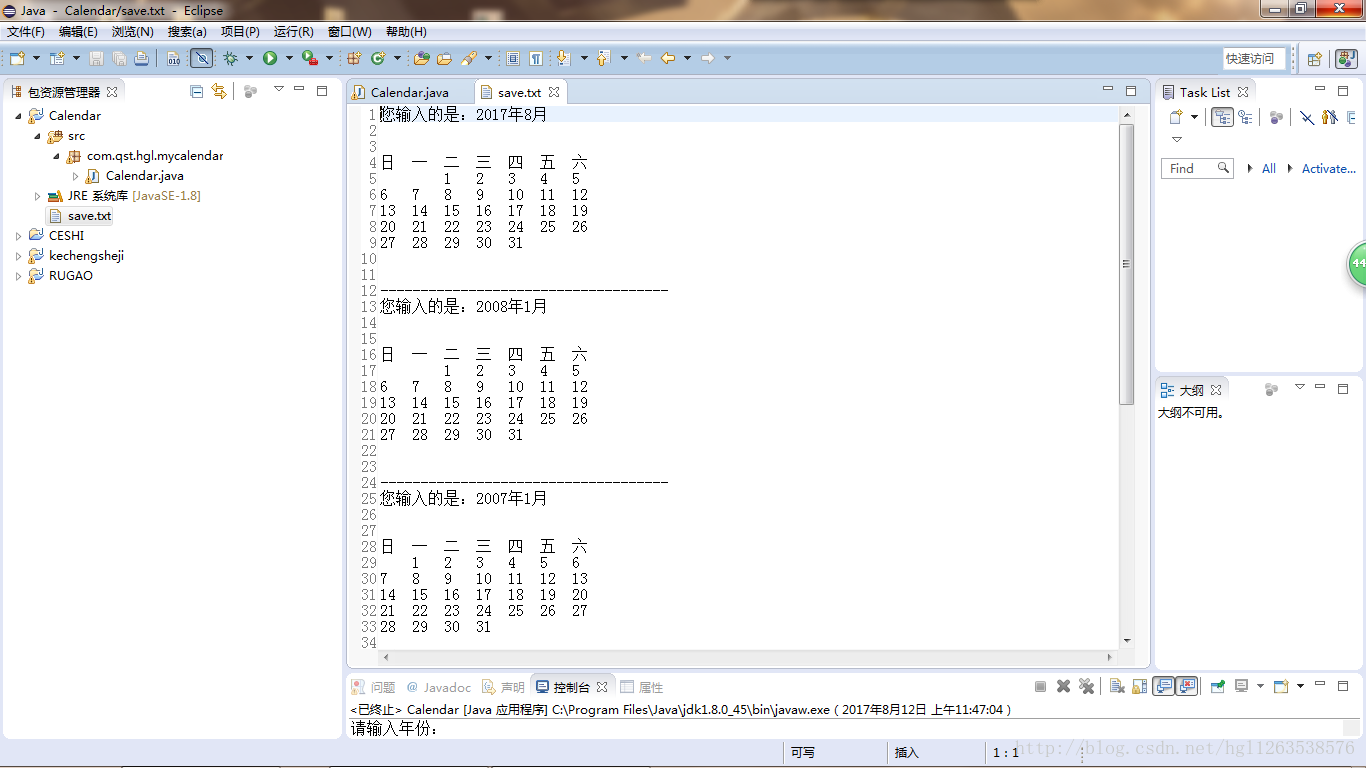Image resolution: width=1366 pixels, height=768 pixels.
Task: Click the Terminate stop icon in the console
Action: (1040, 687)
